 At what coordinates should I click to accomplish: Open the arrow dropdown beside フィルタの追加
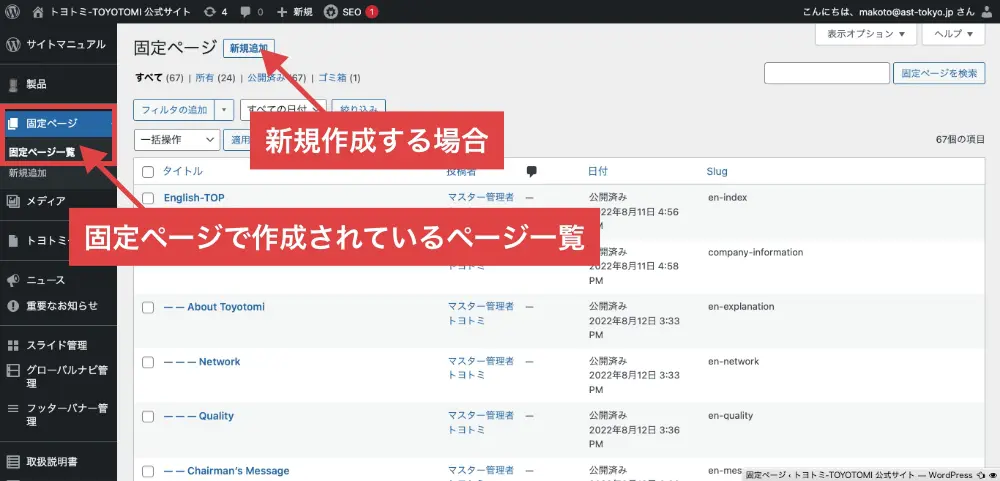224,110
